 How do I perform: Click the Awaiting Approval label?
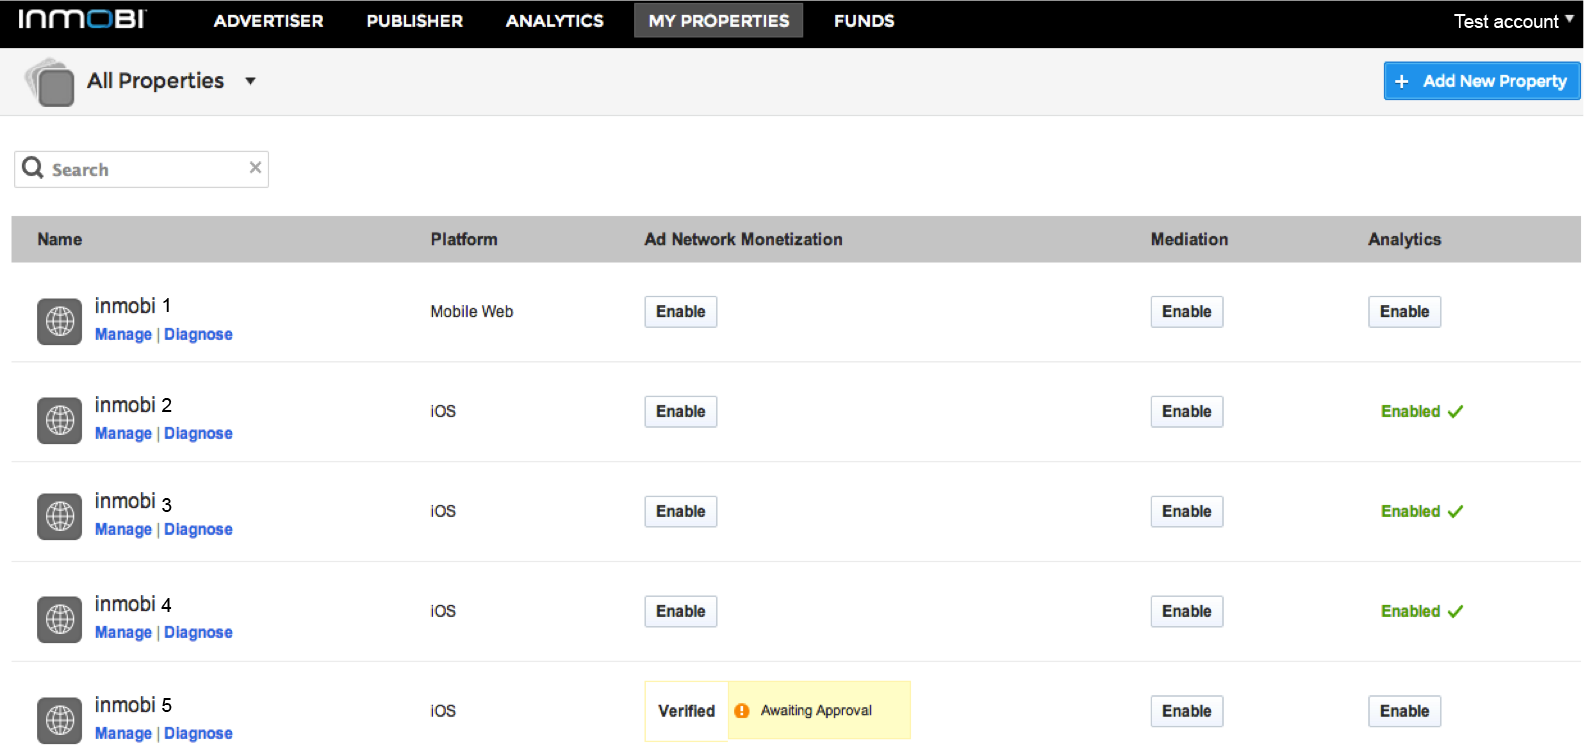tap(816, 711)
